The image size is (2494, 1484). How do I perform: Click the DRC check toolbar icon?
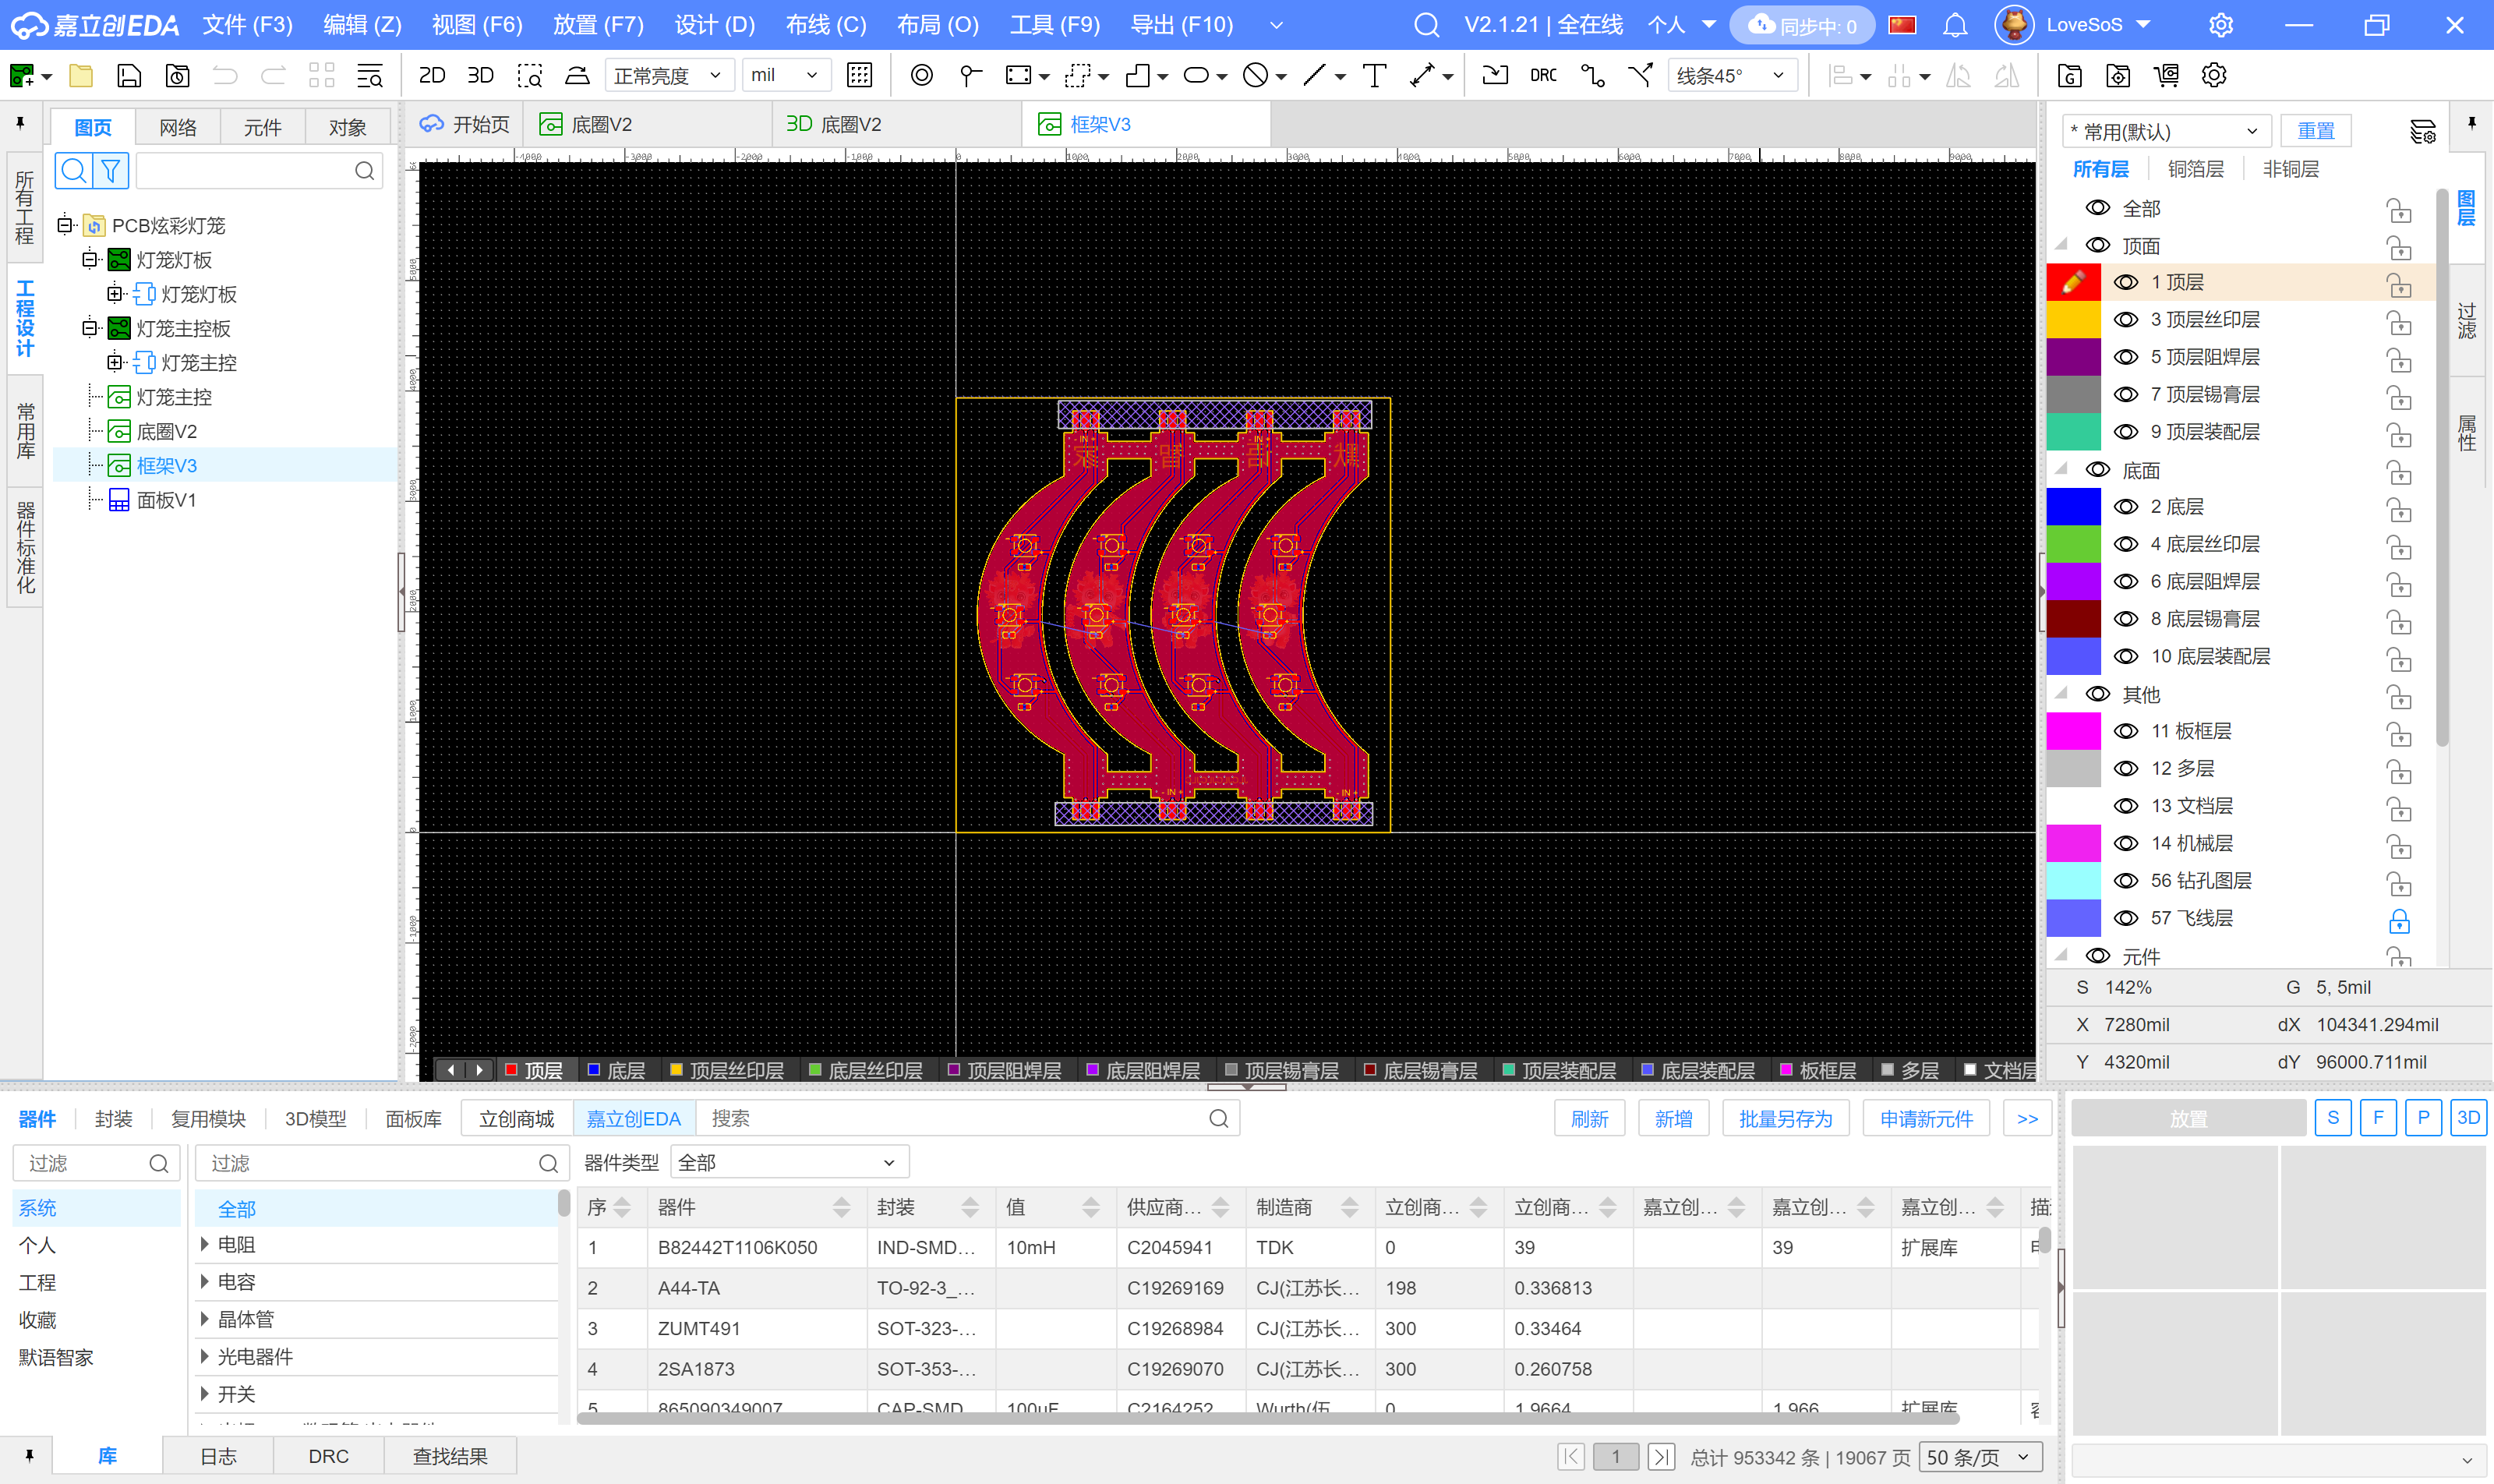click(x=1543, y=75)
